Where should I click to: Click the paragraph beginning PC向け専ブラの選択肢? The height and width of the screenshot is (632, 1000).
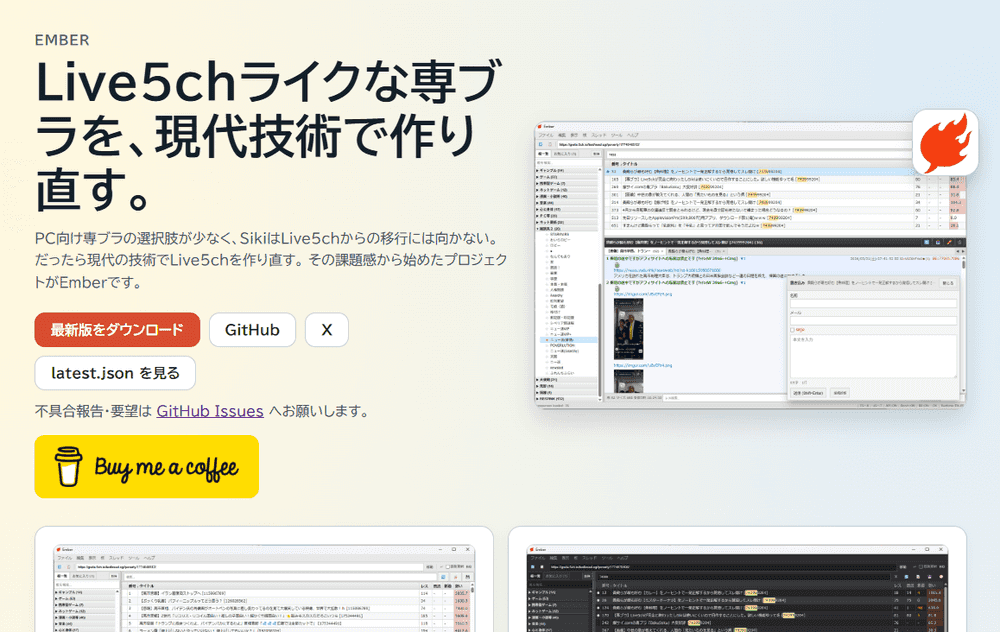pyautogui.click(x=271, y=260)
